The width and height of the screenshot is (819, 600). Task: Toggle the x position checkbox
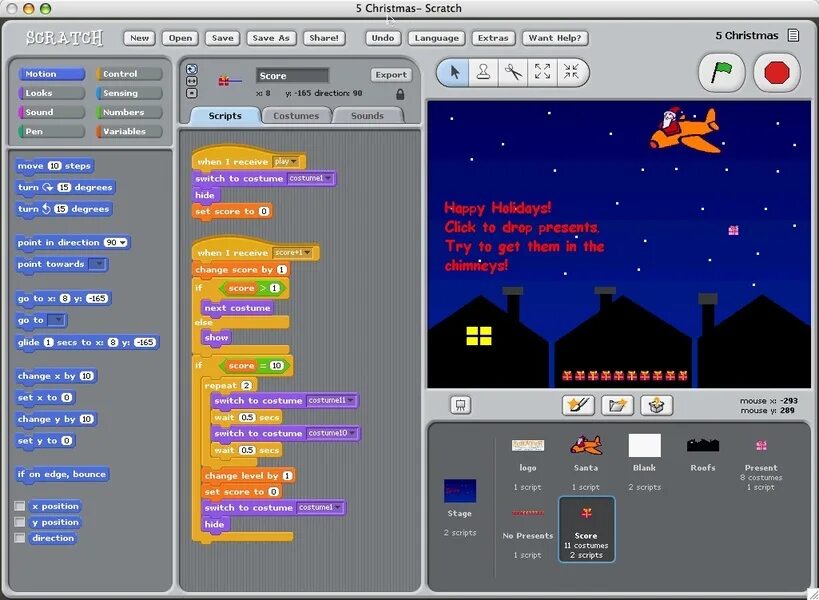pyautogui.click(x=20, y=506)
